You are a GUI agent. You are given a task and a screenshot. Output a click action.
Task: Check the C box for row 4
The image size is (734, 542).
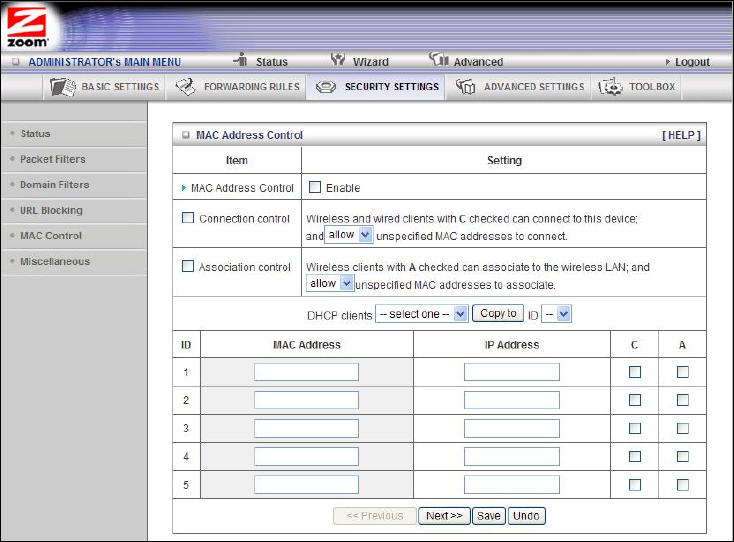coord(635,456)
